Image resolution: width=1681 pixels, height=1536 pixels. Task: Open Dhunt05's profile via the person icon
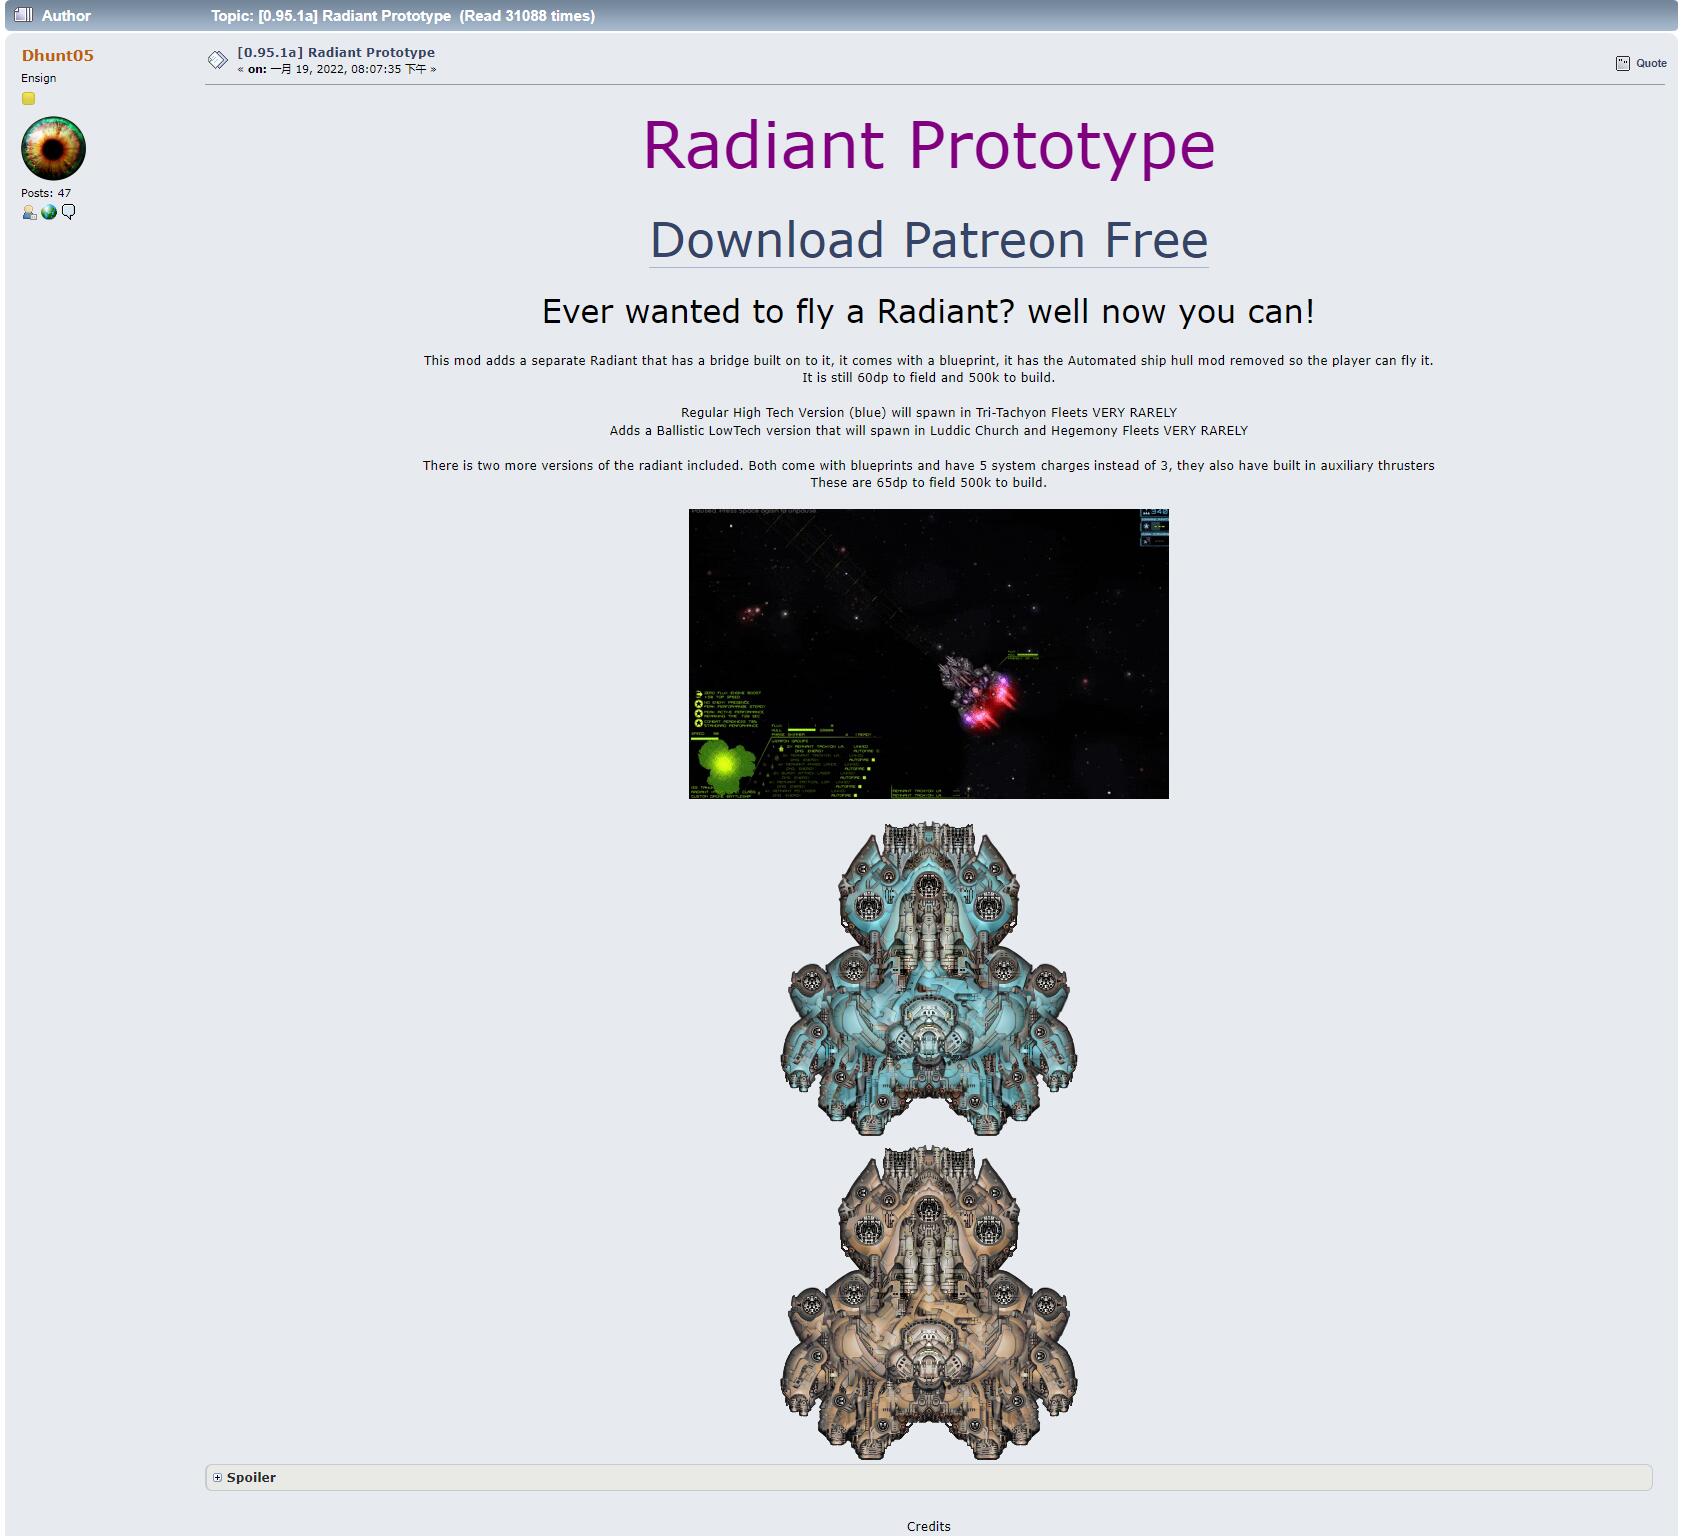point(27,212)
